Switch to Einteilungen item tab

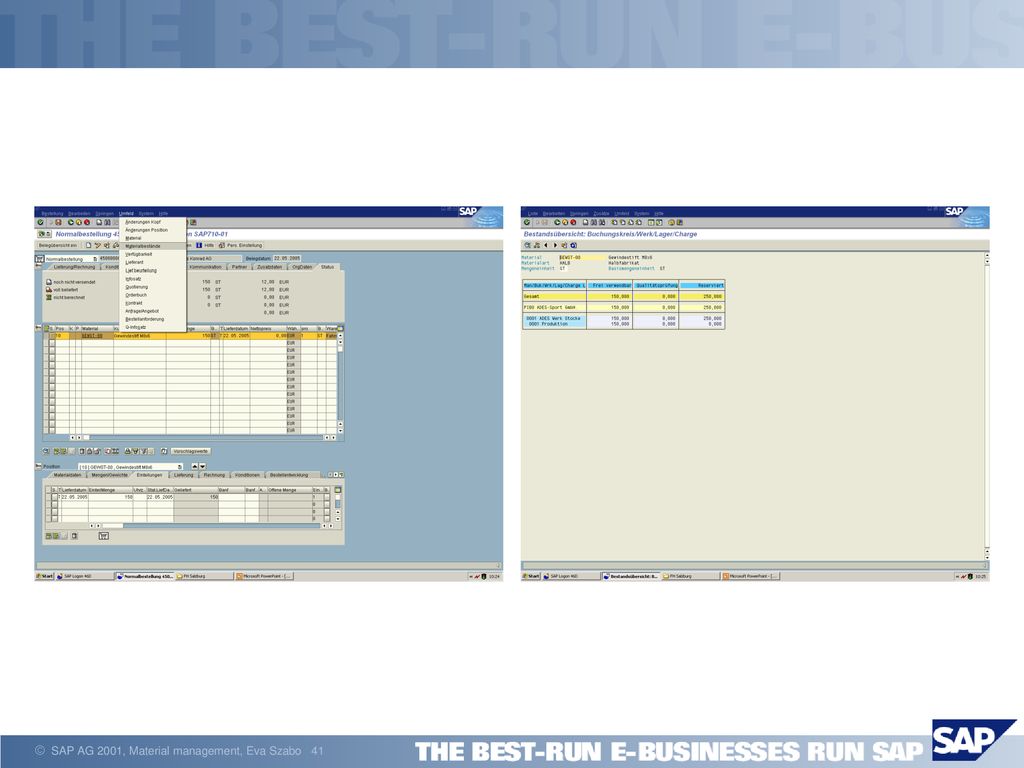coord(150,475)
